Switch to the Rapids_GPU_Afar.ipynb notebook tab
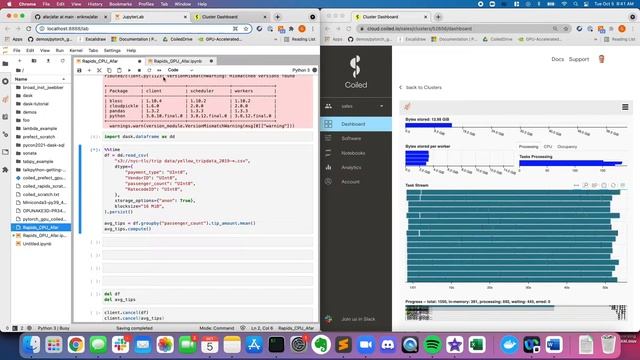Viewport: 640px width, 360px height. (x=178, y=61)
